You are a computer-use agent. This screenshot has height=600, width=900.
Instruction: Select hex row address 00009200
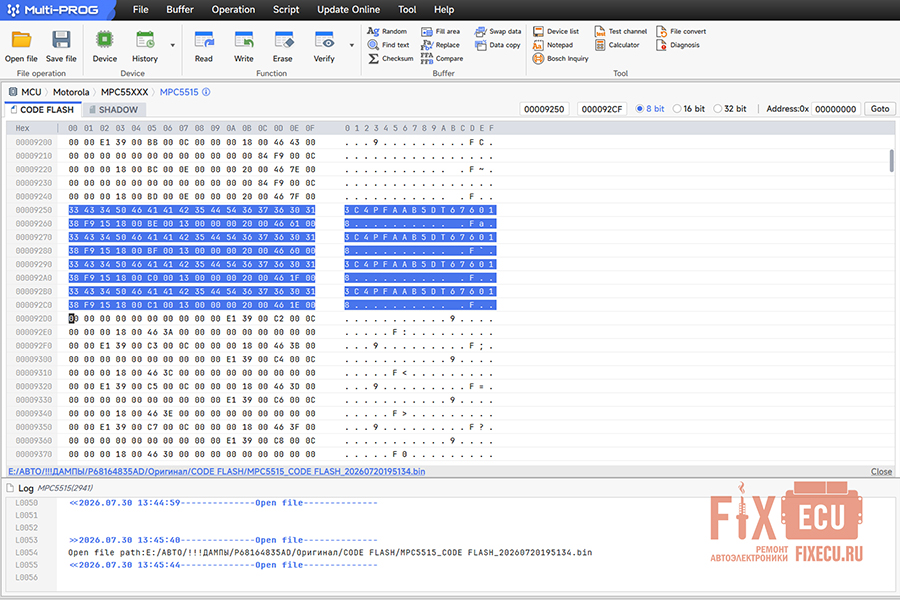[x=34, y=142]
